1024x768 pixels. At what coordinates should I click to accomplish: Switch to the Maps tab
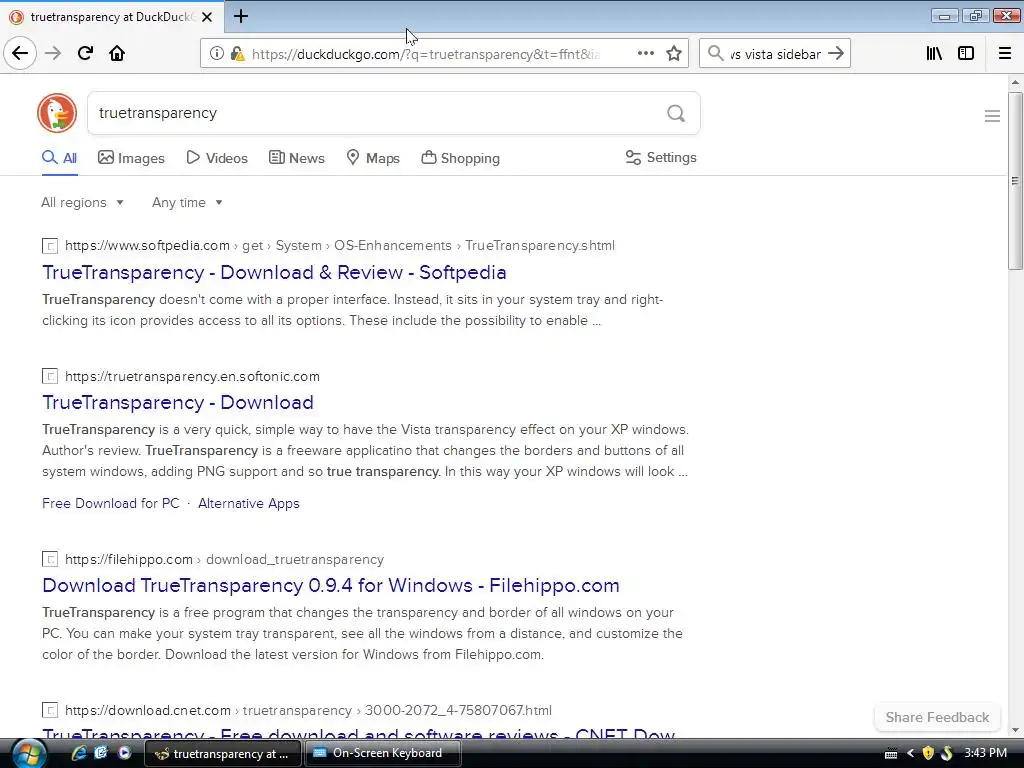click(x=373, y=158)
